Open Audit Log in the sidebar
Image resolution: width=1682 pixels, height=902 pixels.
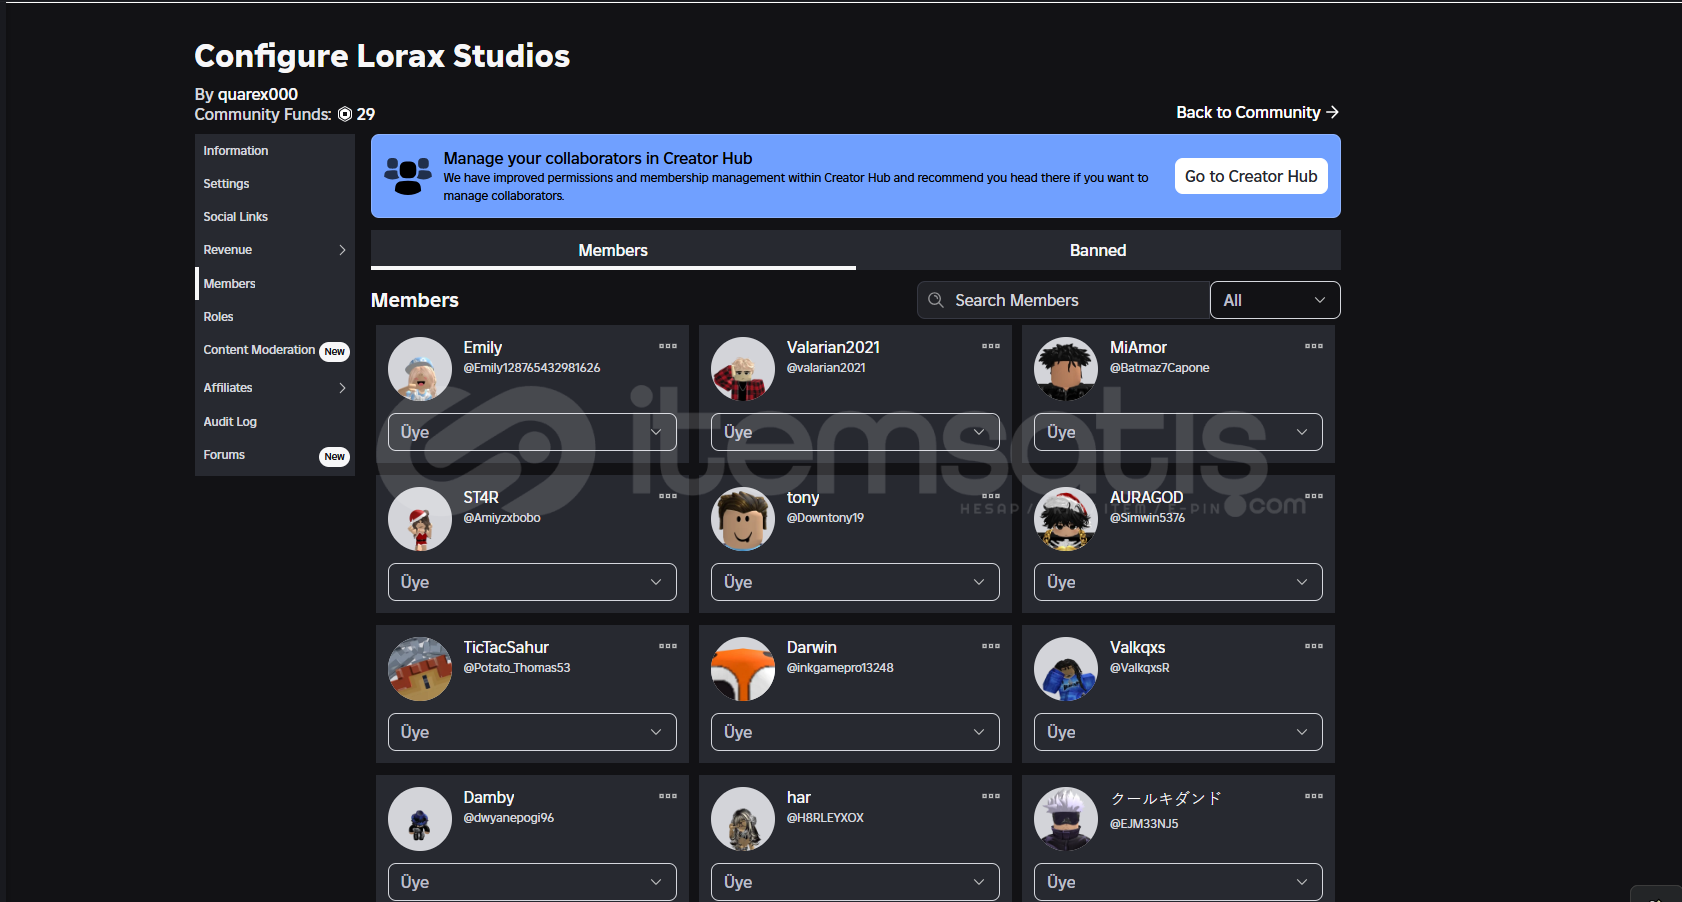pyautogui.click(x=230, y=422)
